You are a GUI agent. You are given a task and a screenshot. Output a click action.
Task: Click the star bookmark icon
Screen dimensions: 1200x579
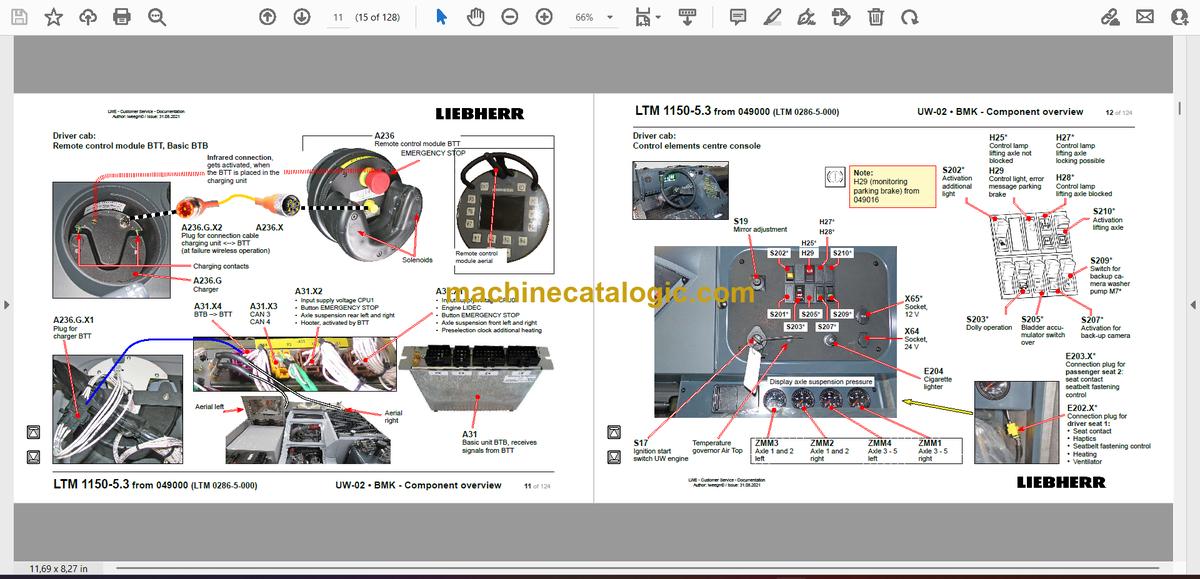point(54,17)
